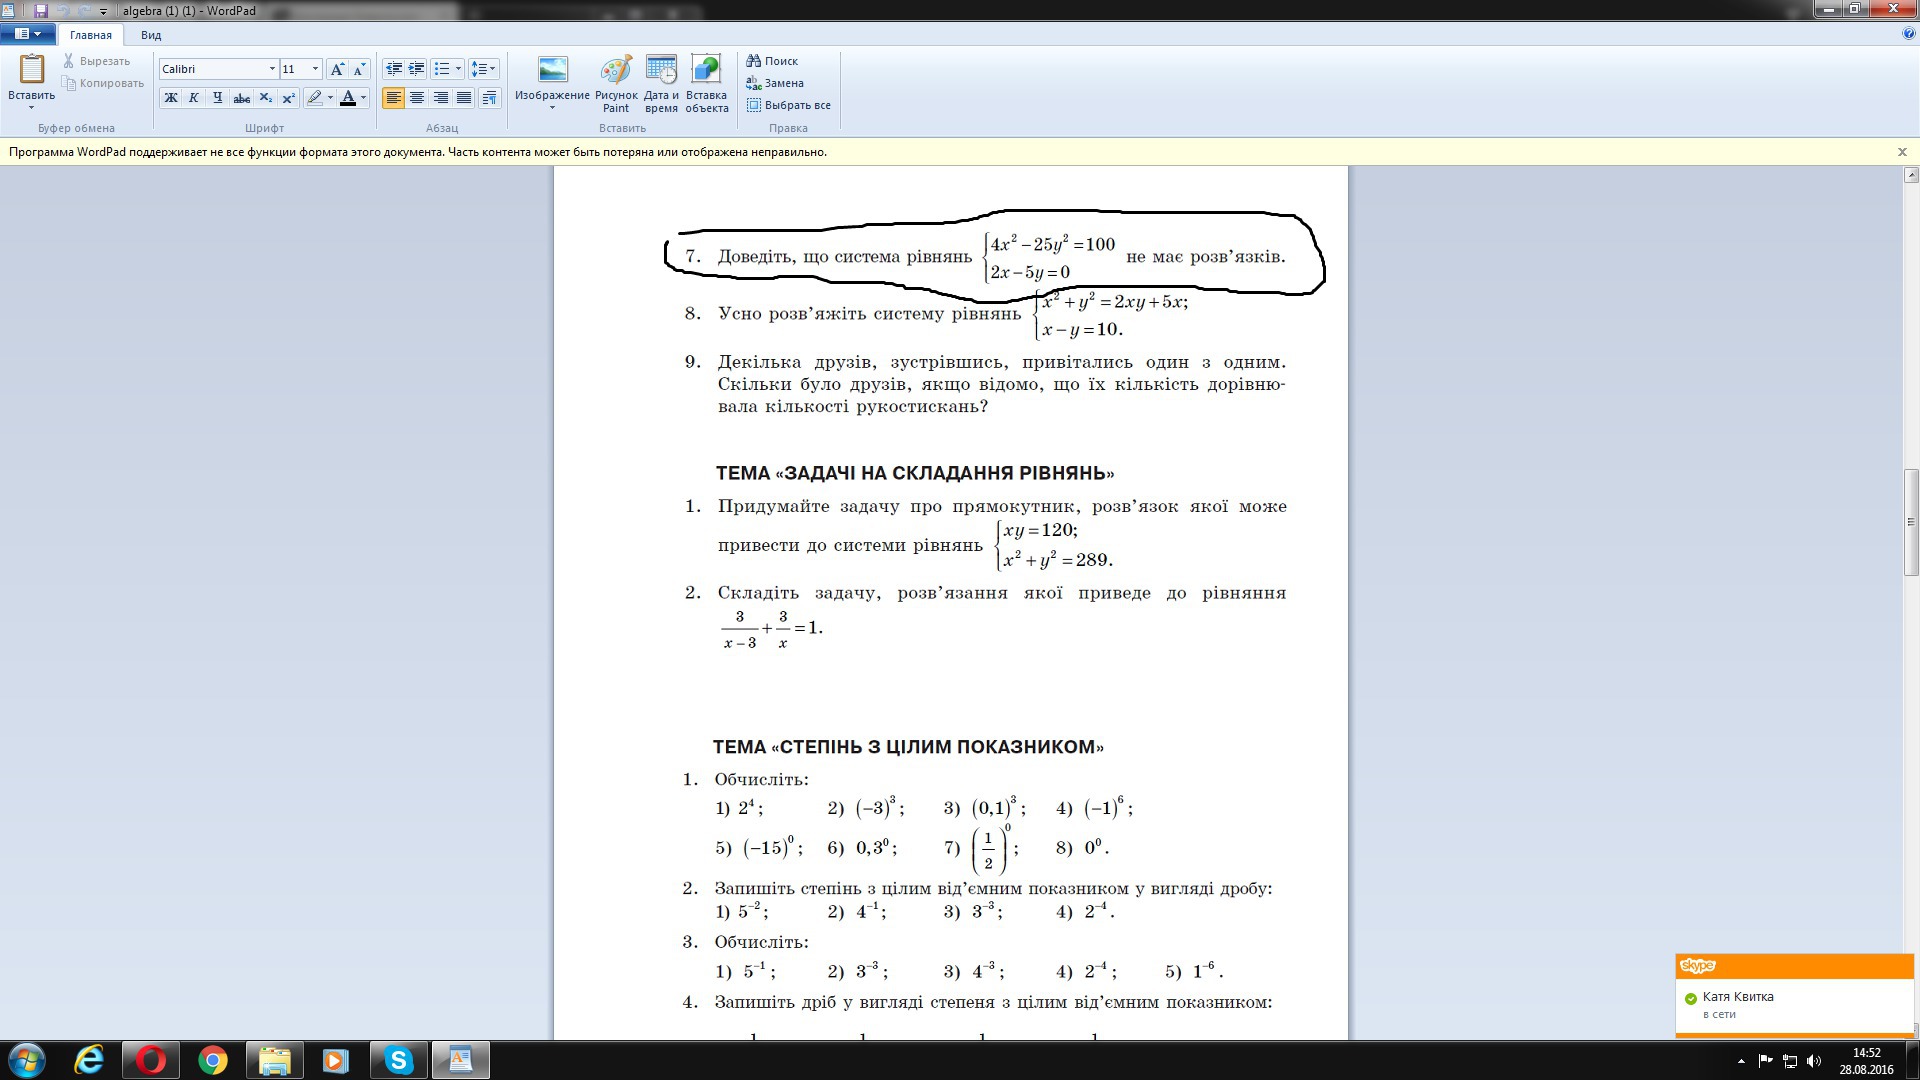The image size is (1920, 1080).
Task: Click the Cut (Вырезать) scissors button
Action: point(96,61)
